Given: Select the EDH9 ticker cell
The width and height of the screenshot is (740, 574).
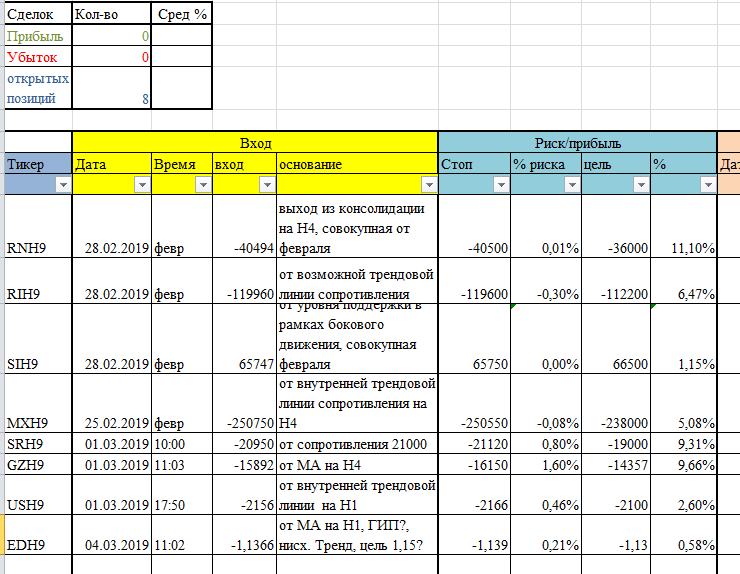Looking at the screenshot, I should pyautogui.click(x=38, y=545).
